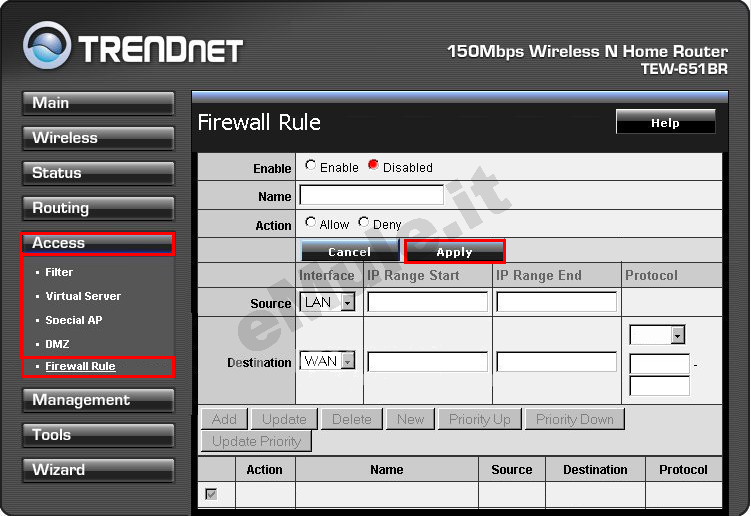Click the New rule button

[411, 419]
